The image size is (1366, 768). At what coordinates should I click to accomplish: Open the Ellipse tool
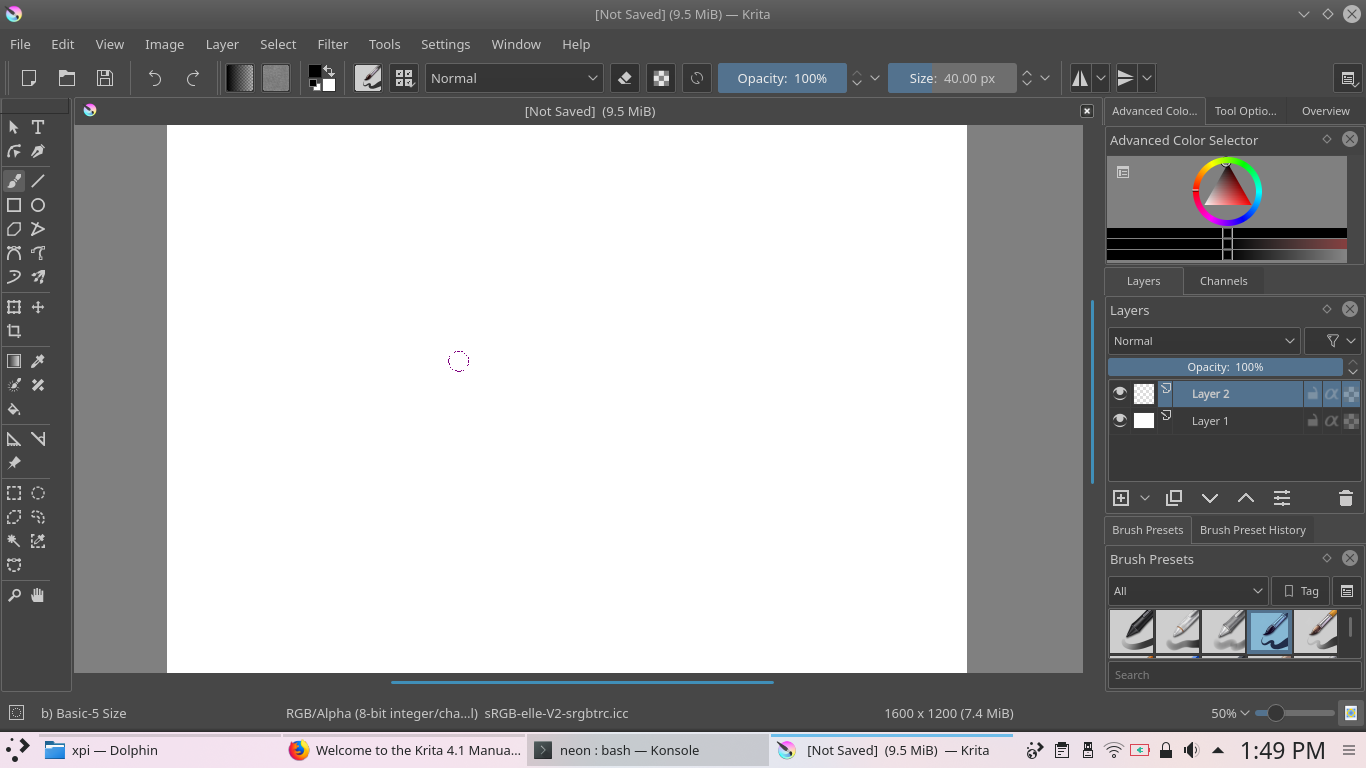(38, 205)
